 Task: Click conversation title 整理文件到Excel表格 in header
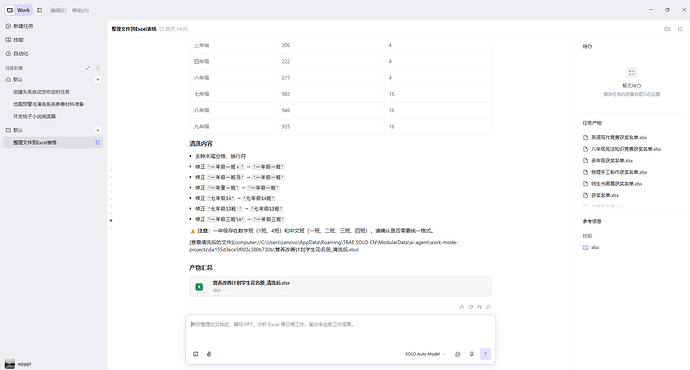pyautogui.click(x=134, y=29)
